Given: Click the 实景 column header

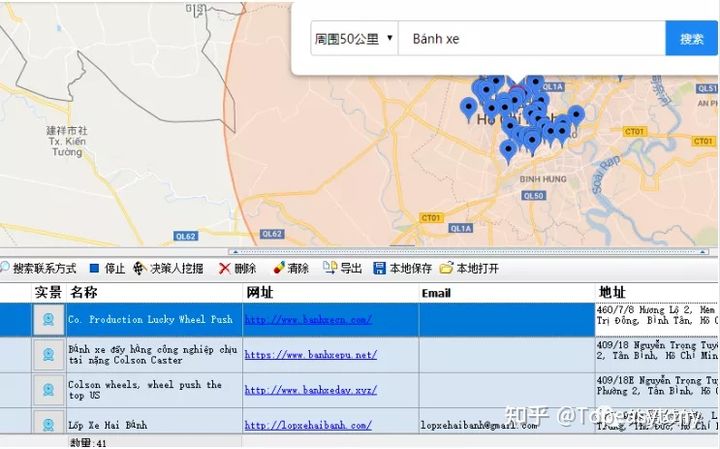Looking at the screenshot, I should pyautogui.click(x=48, y=292).
